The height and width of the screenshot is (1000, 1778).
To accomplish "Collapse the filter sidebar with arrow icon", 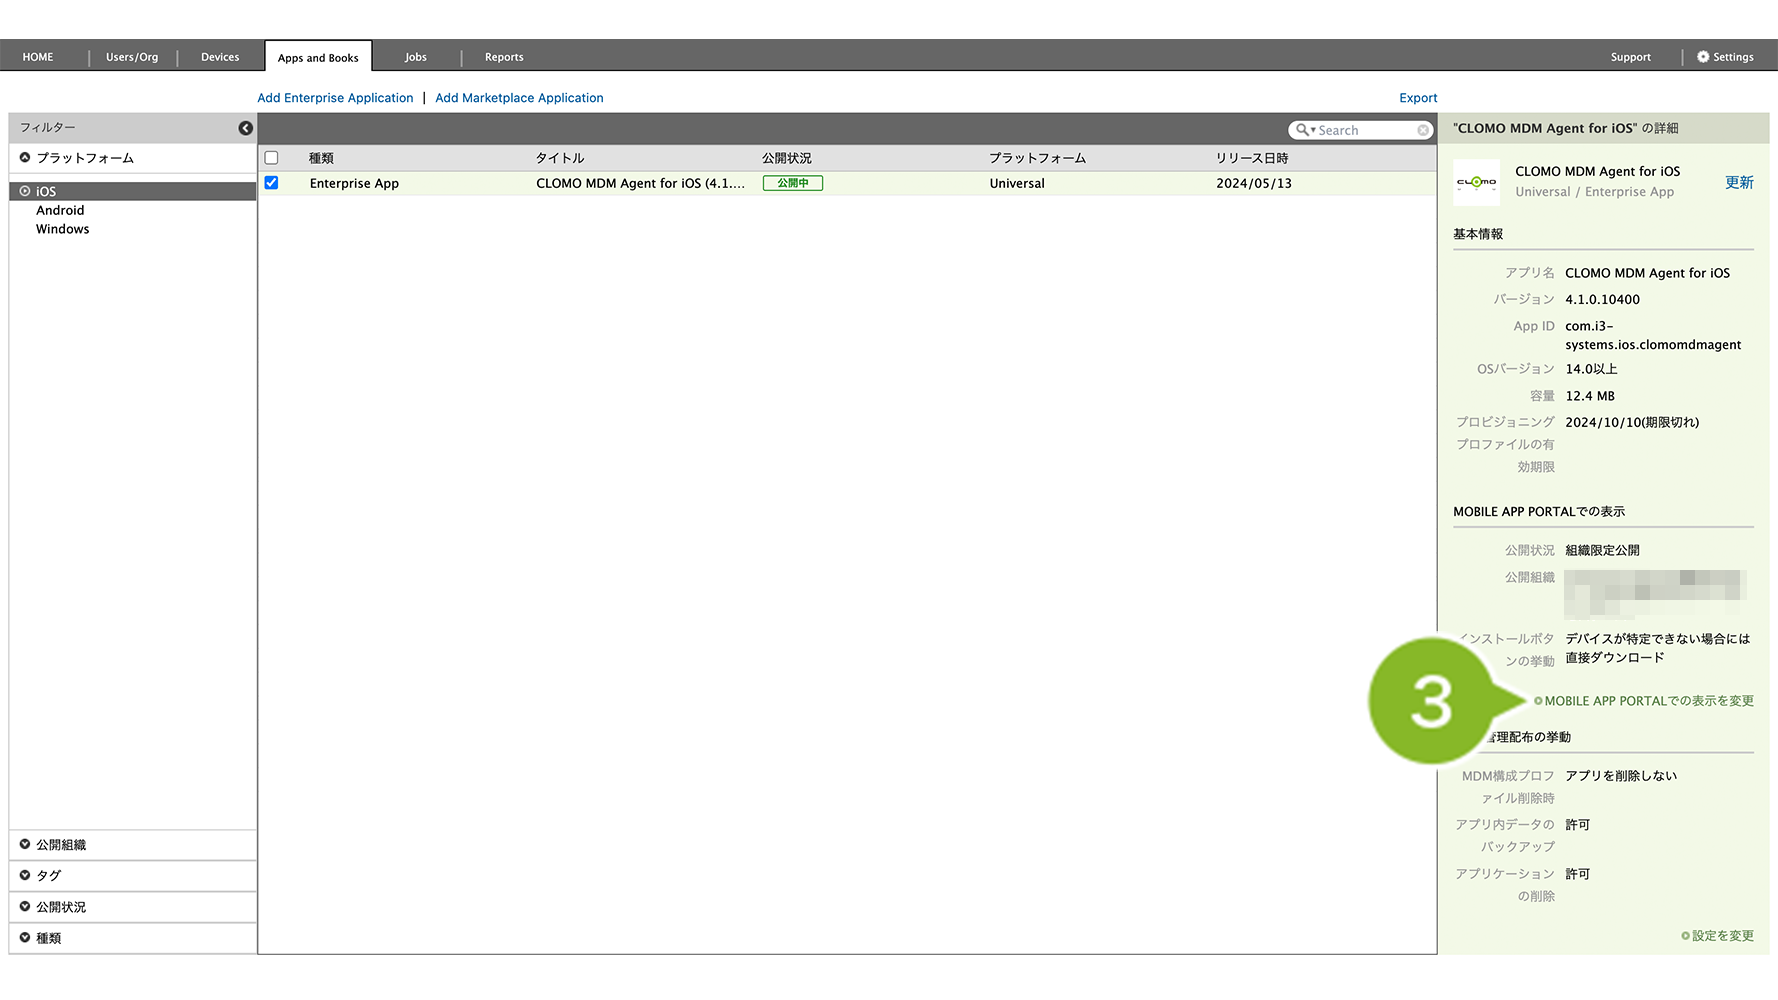I will (x=245, y=128).
